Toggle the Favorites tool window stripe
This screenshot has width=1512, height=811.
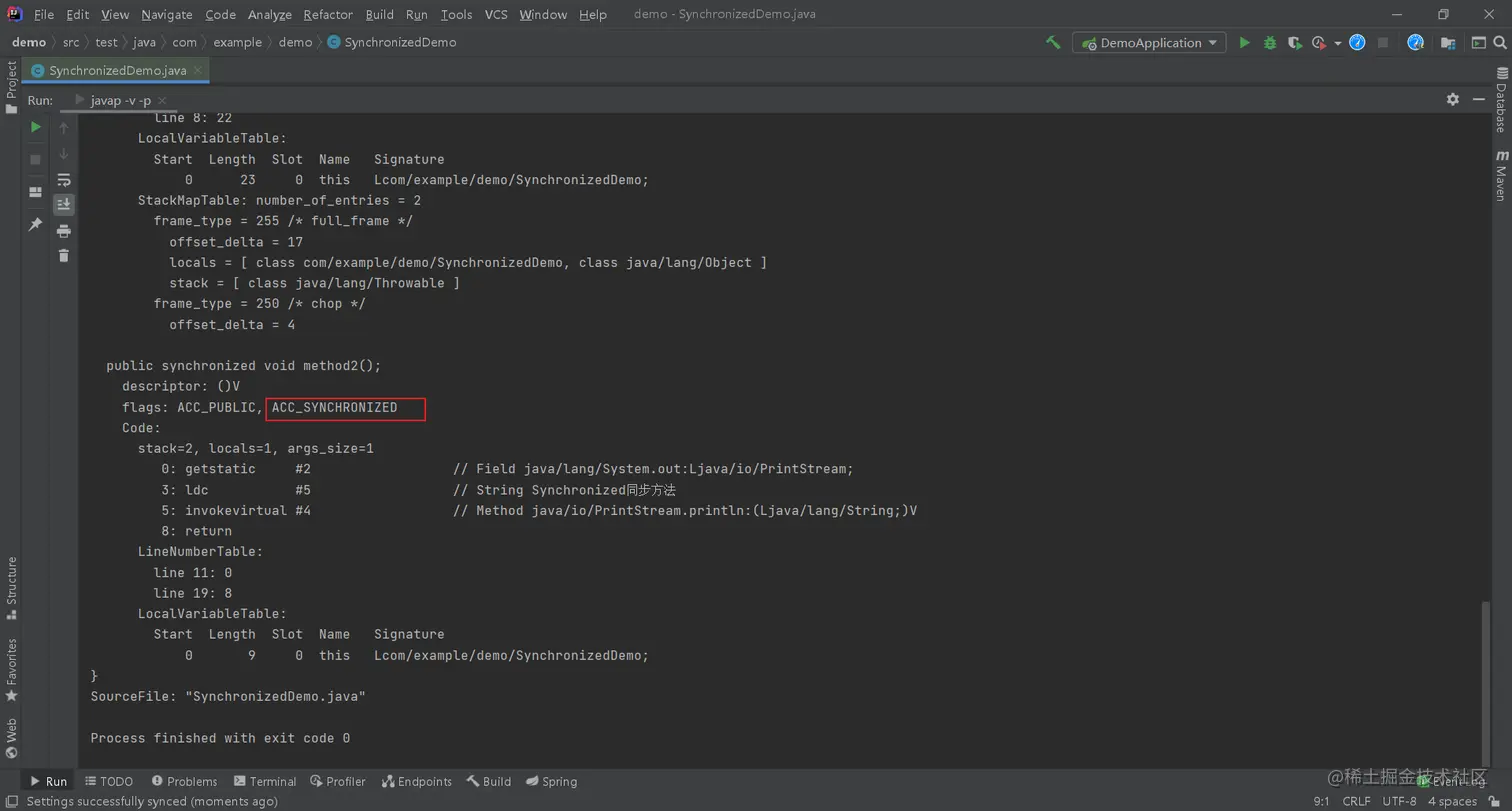(11, 670)
